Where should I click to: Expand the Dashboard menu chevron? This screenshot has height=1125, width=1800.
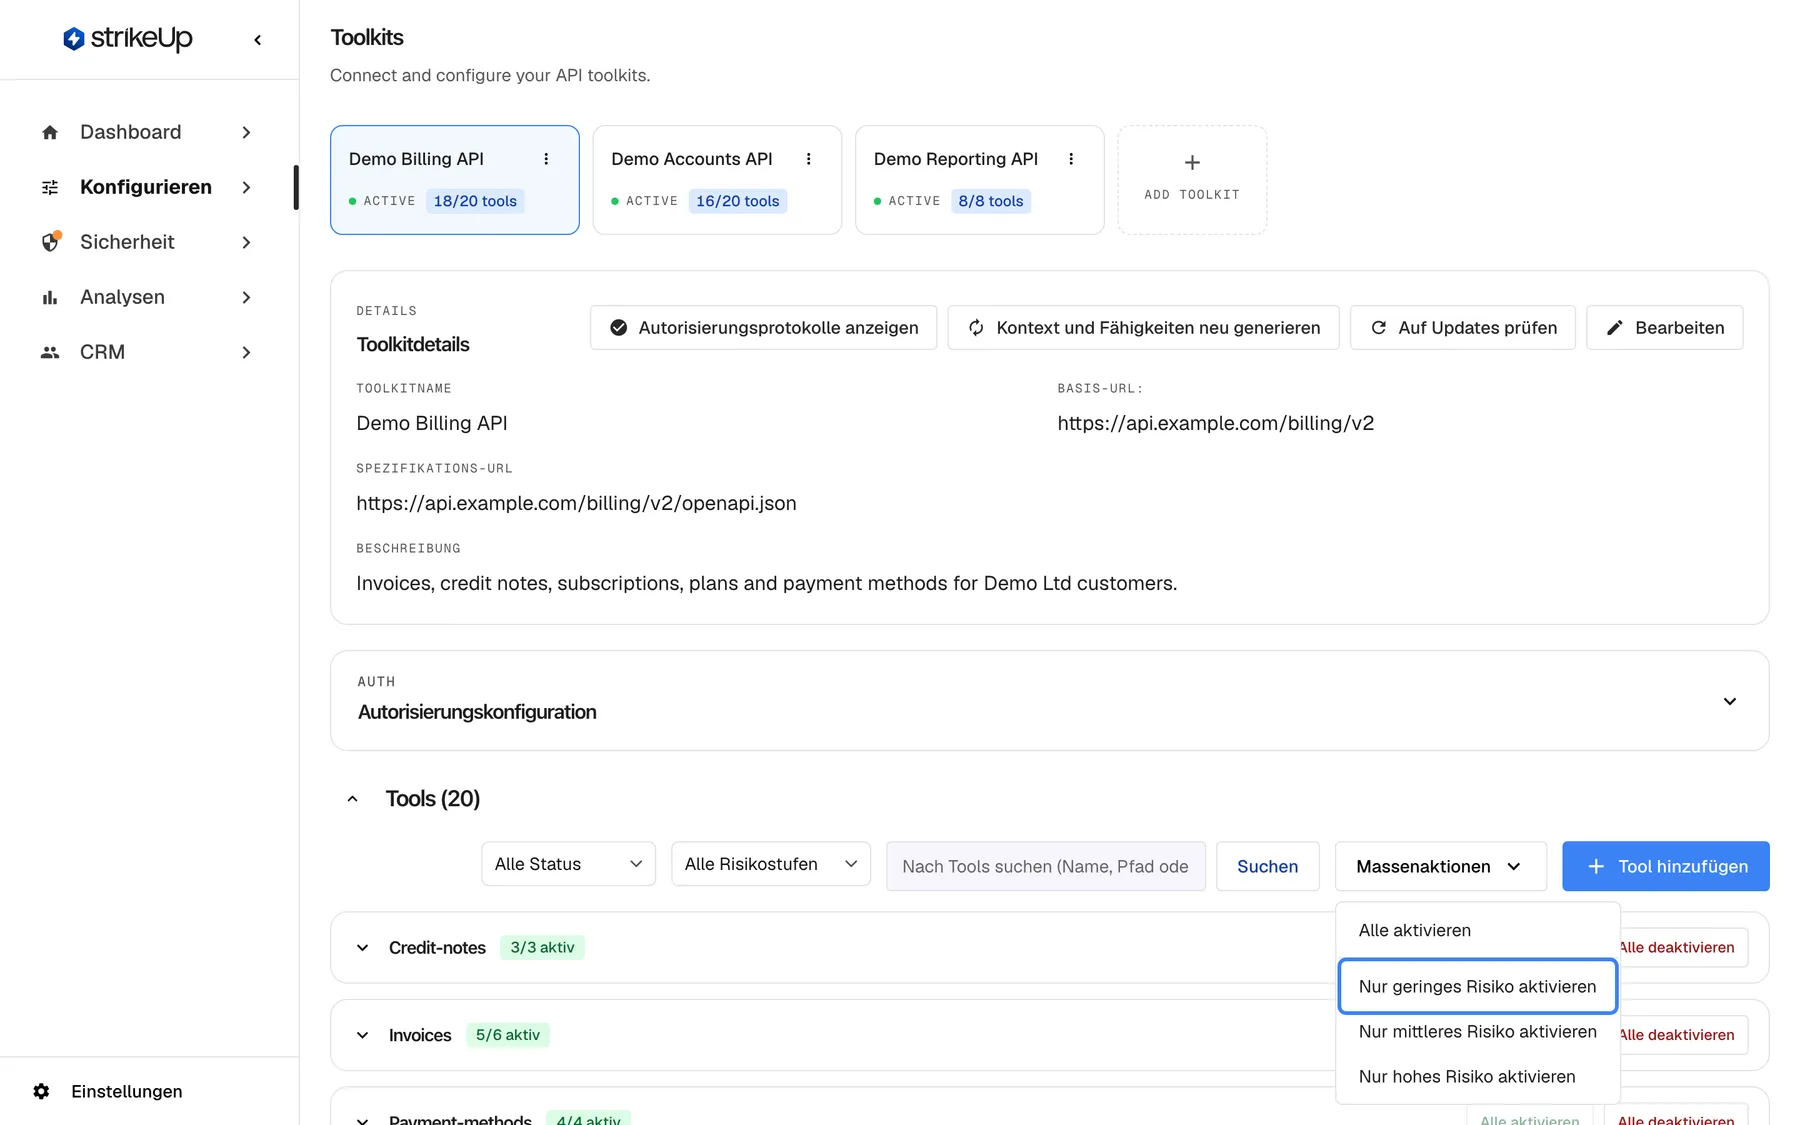coord(246,132)
